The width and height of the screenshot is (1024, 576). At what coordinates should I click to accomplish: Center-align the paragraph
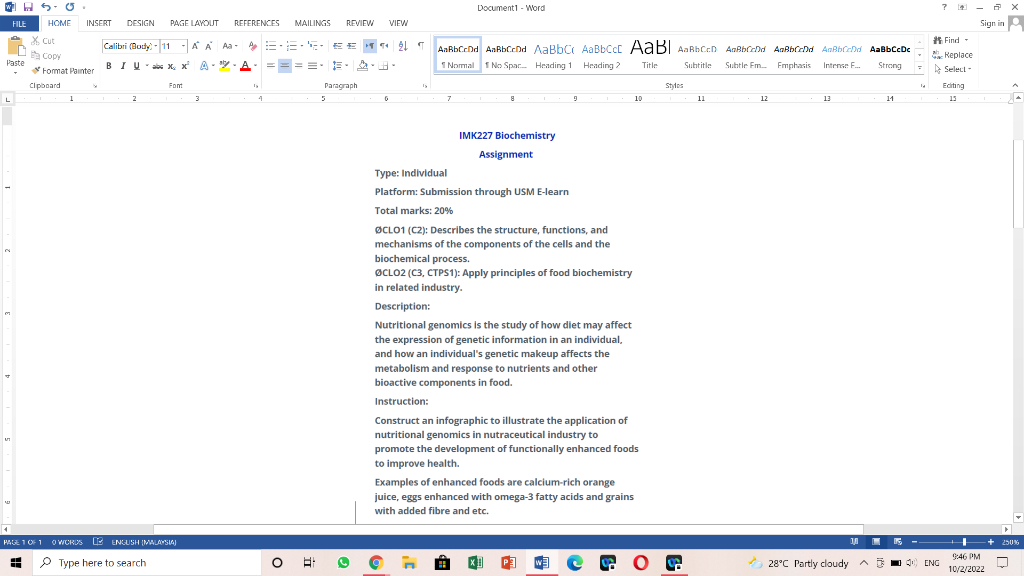[285, 66]
